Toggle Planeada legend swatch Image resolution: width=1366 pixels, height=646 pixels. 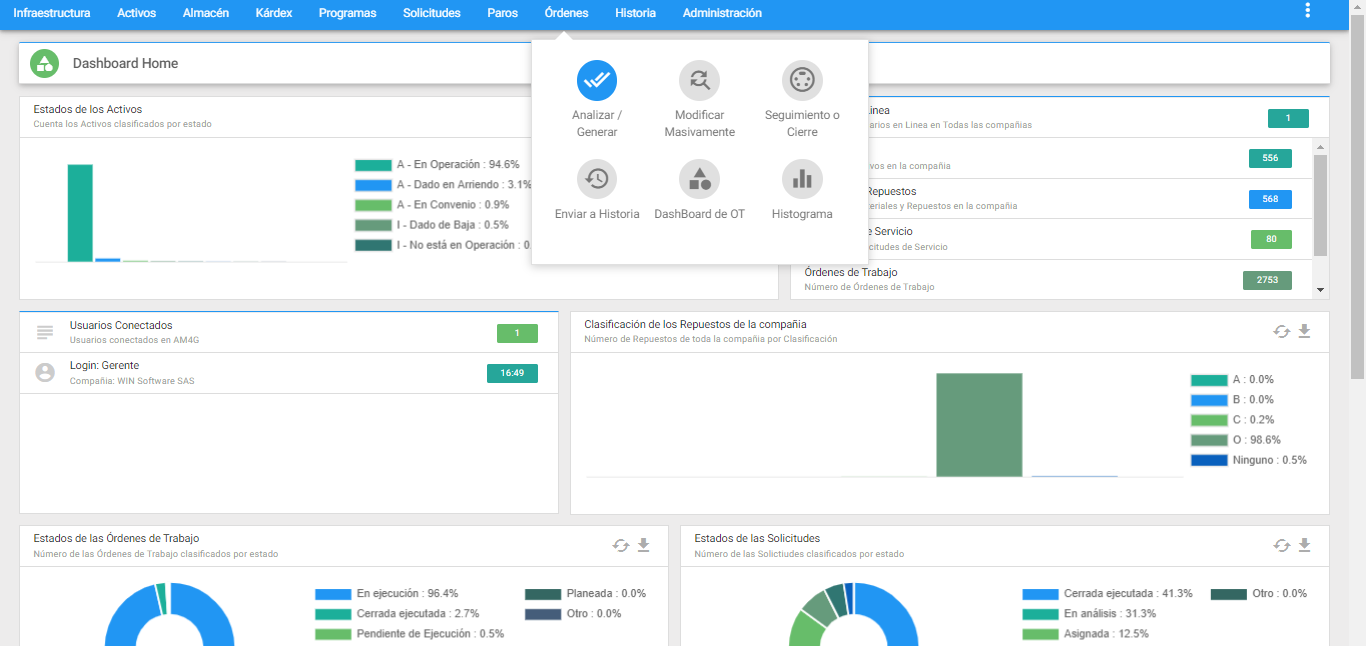coord(543,594)
